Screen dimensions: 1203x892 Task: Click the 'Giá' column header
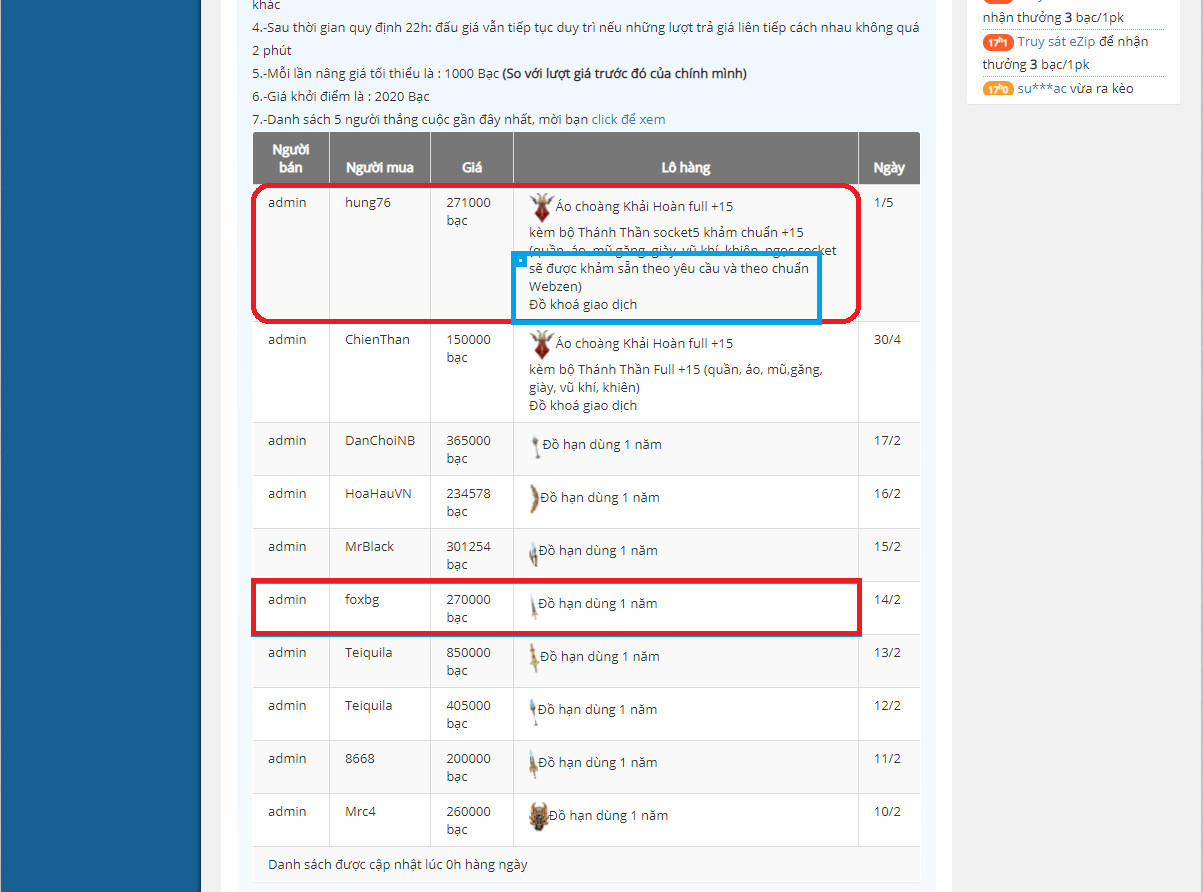[x=472, y=168]
